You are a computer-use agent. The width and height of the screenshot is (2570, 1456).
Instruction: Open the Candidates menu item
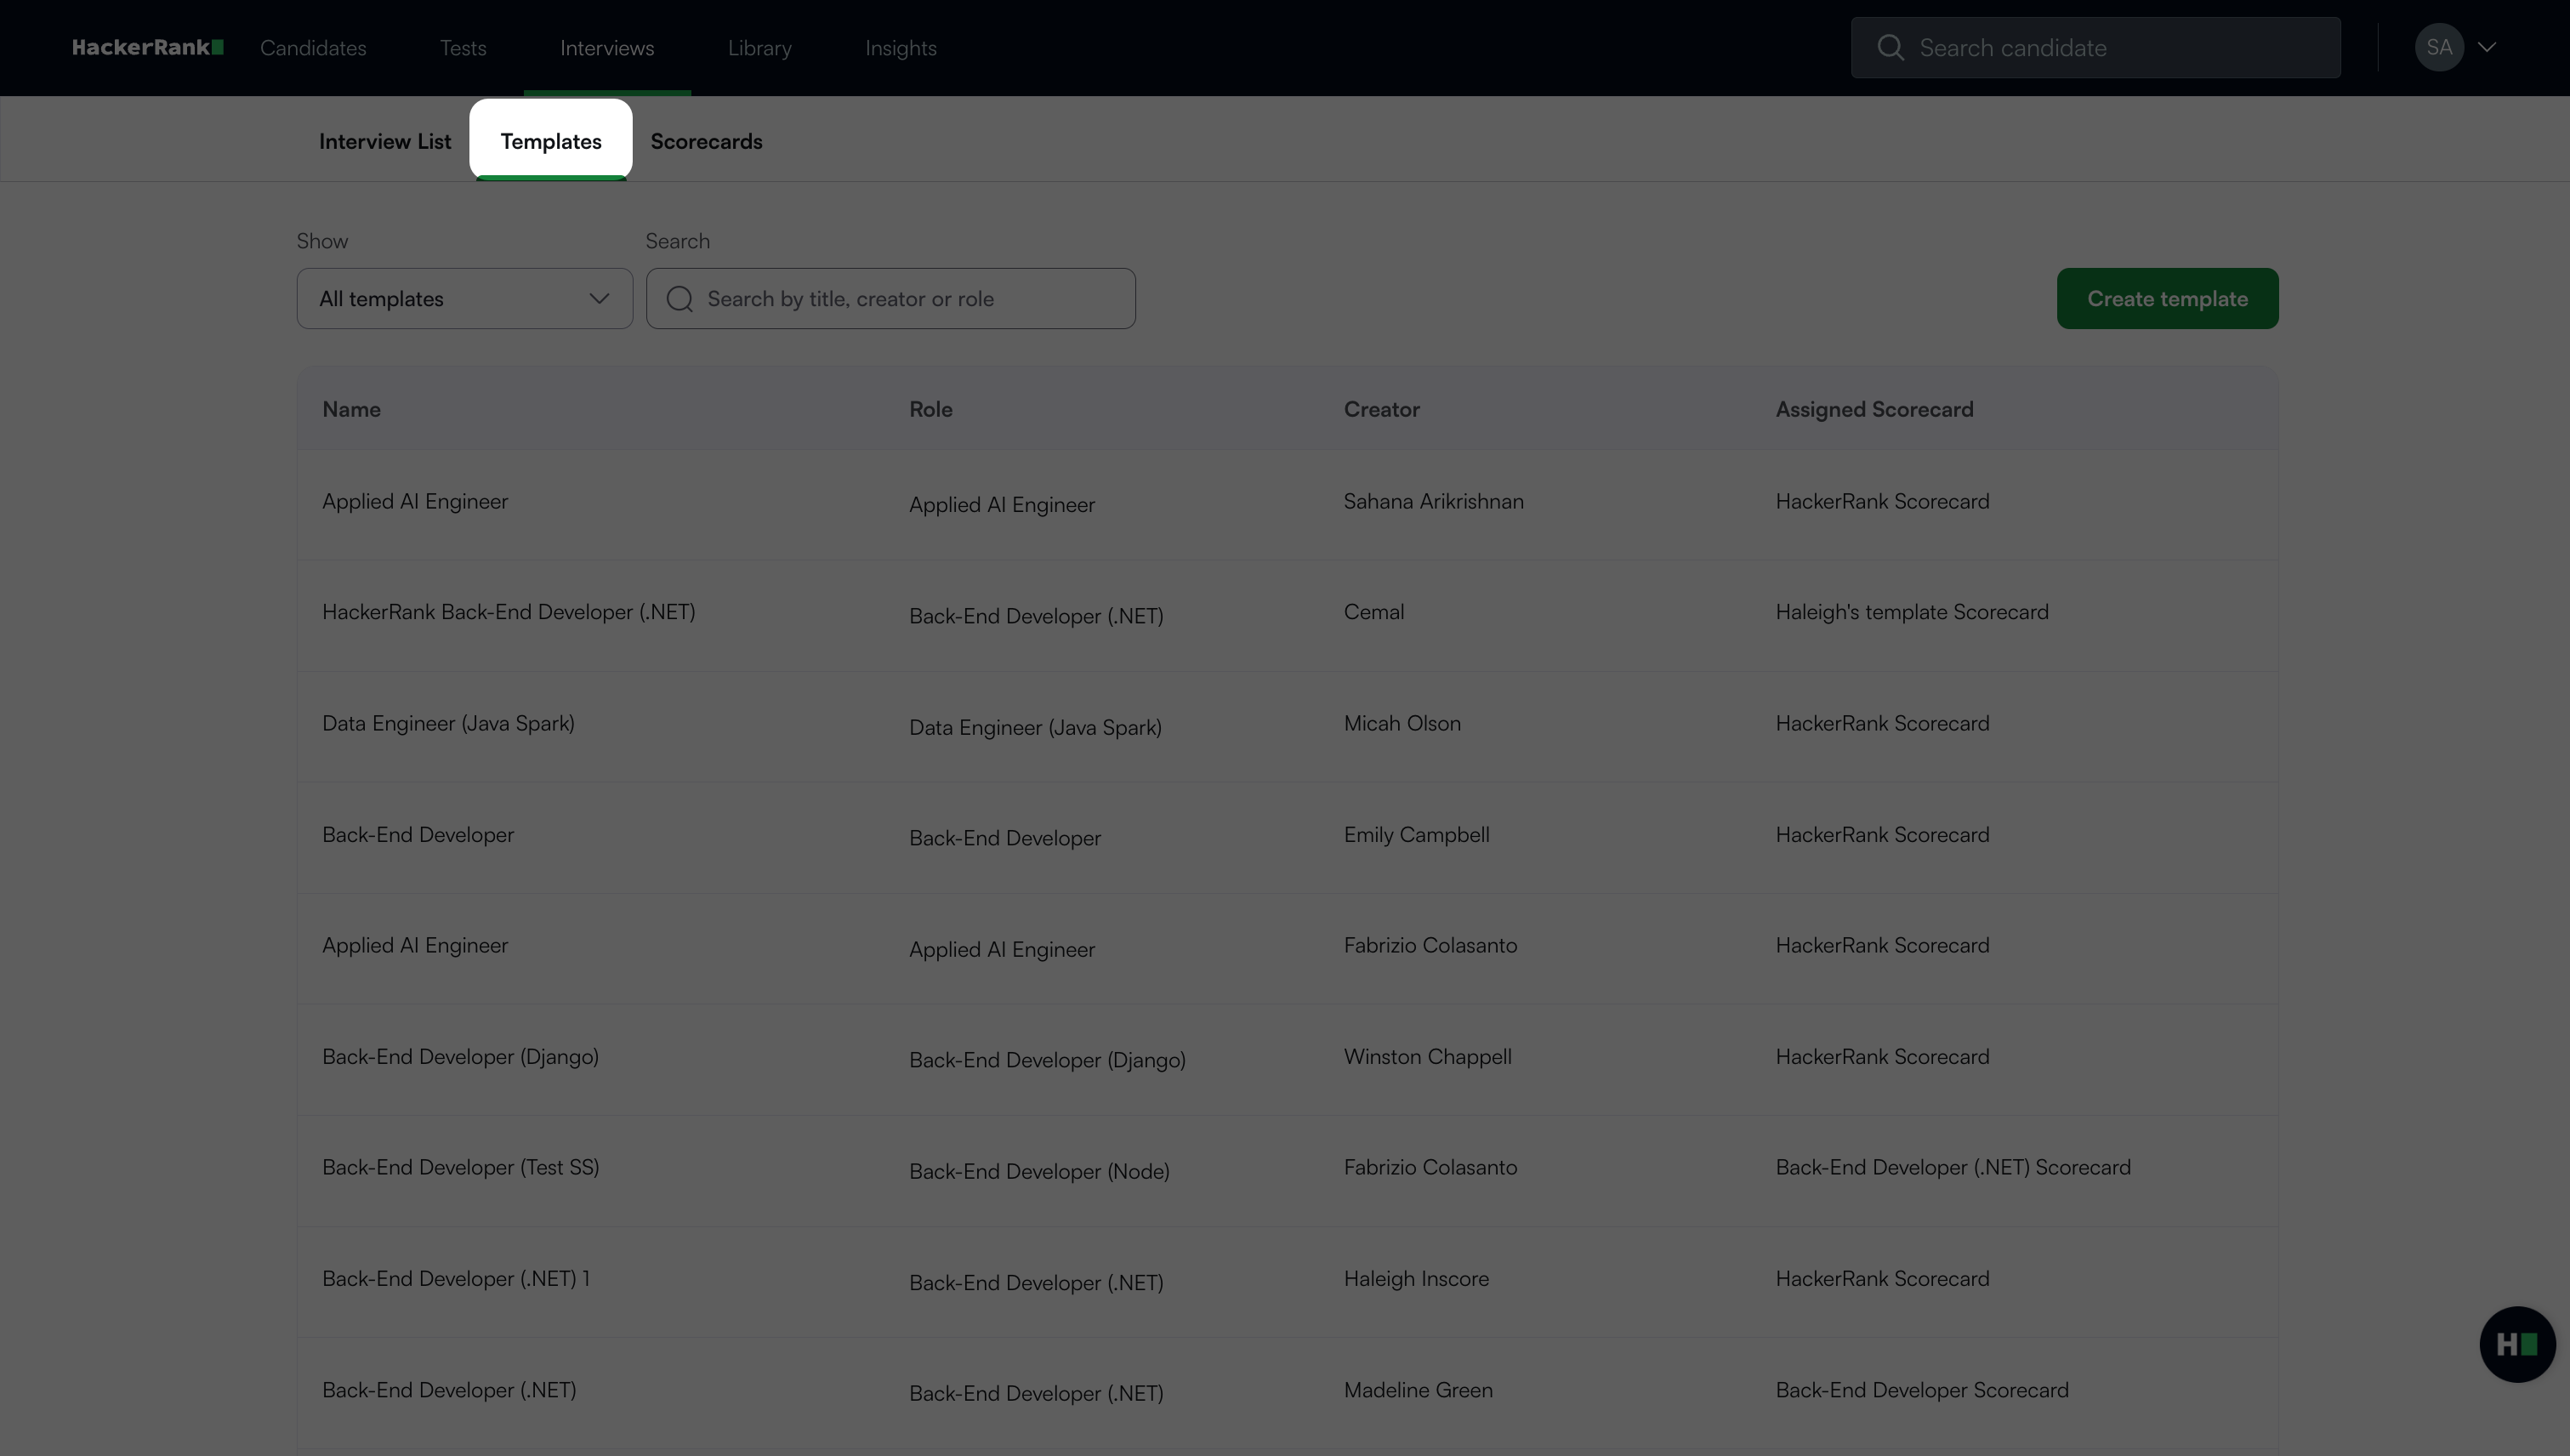[x=313, y=48]
